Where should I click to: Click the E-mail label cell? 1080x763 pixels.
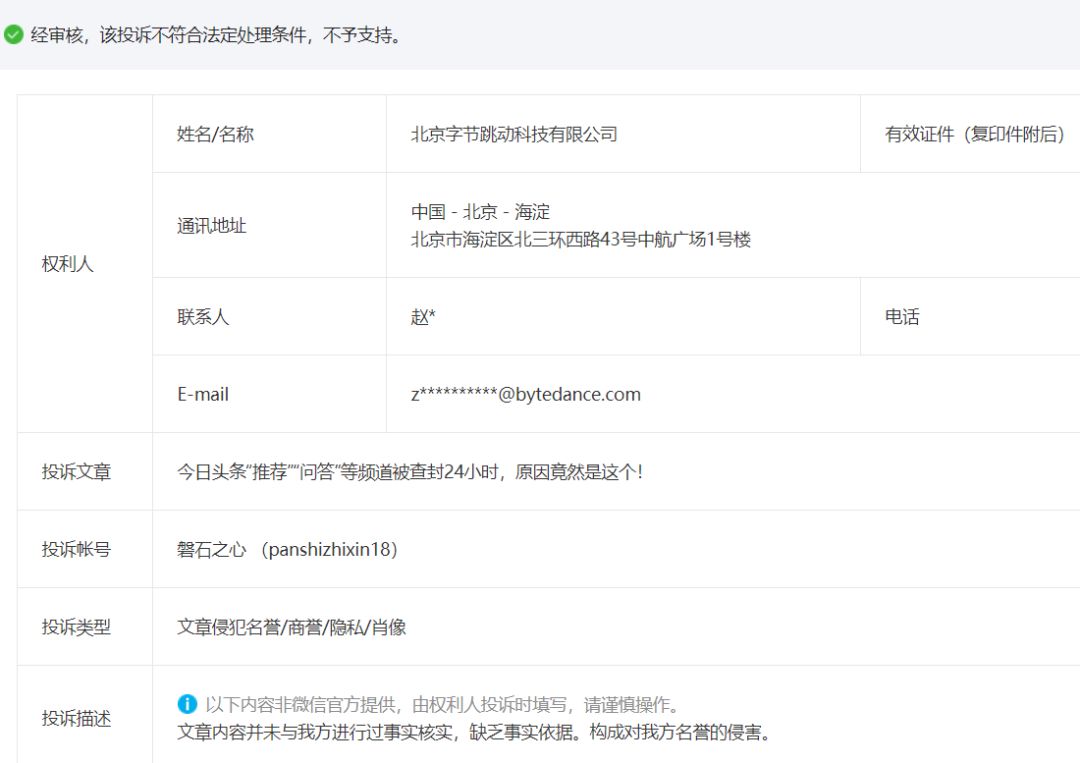204,394
